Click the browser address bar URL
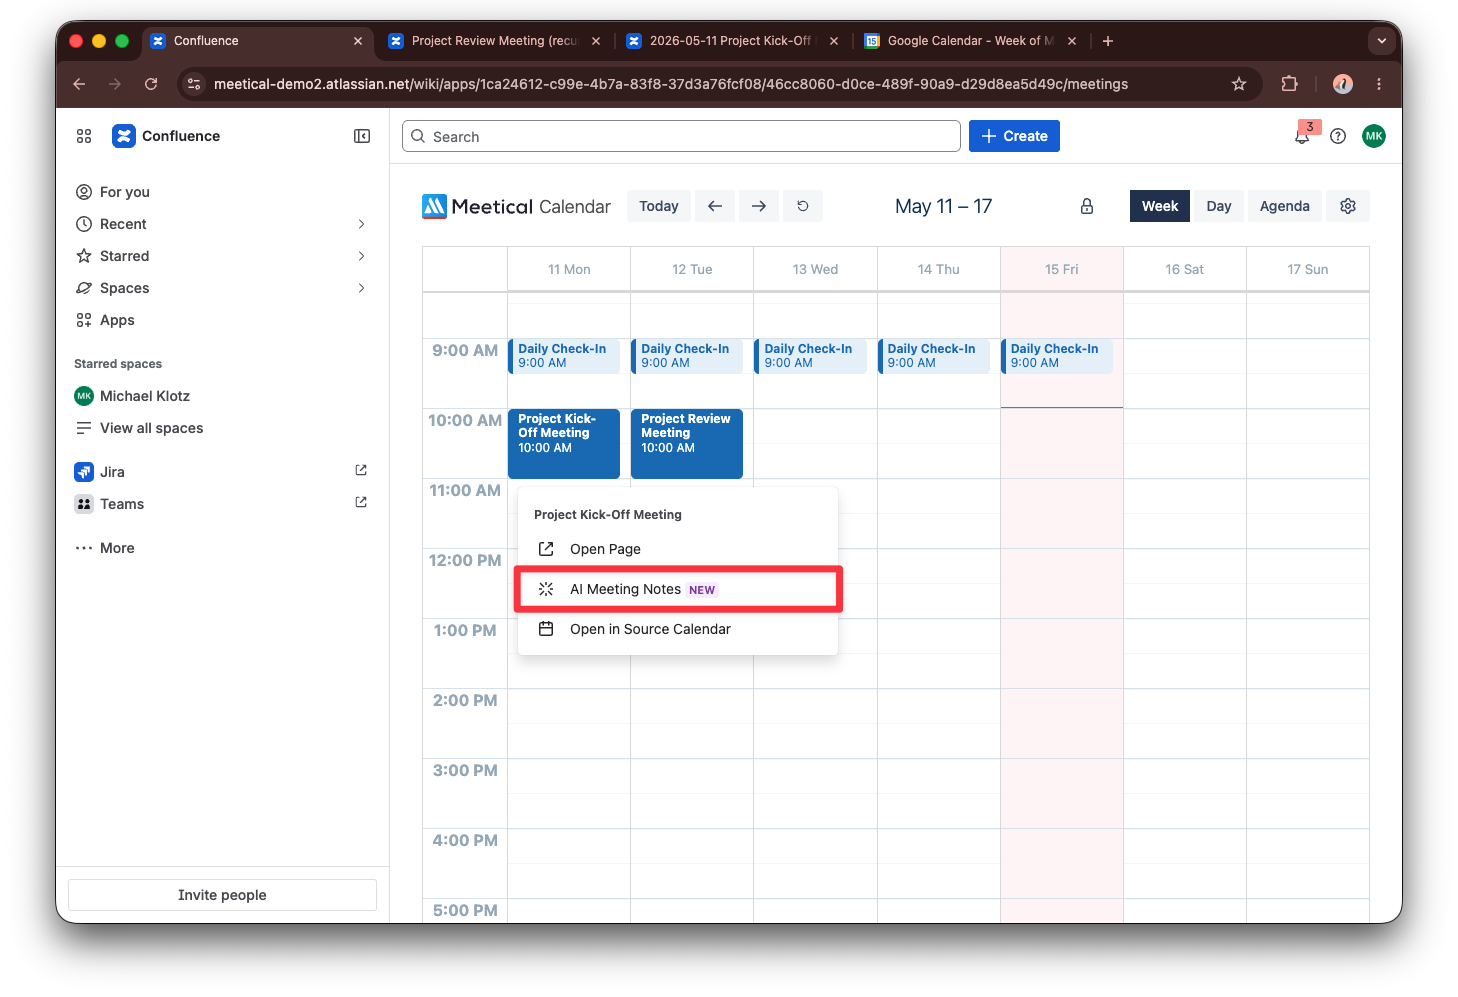 (x=671, y=84)
